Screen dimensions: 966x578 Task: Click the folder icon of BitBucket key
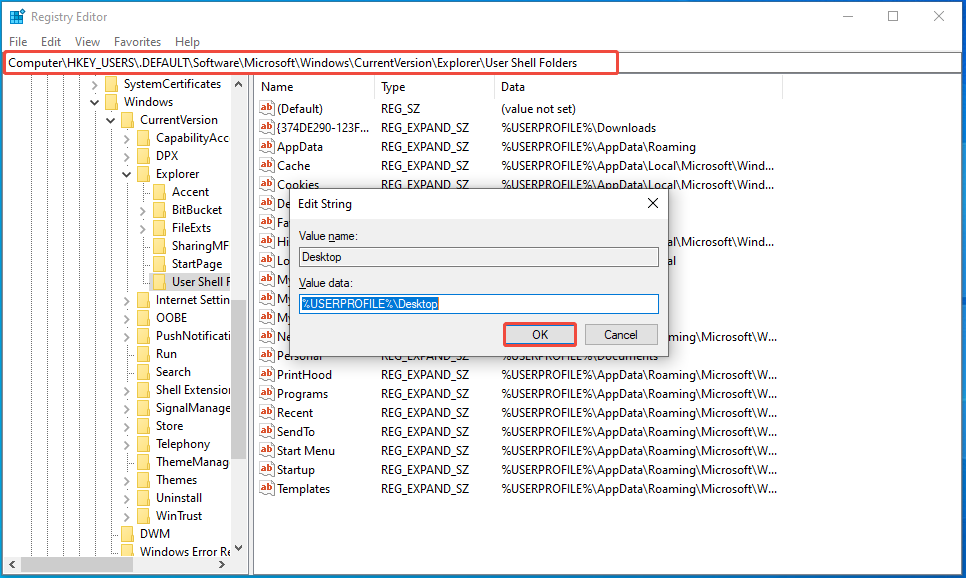(x=160, y=210)
